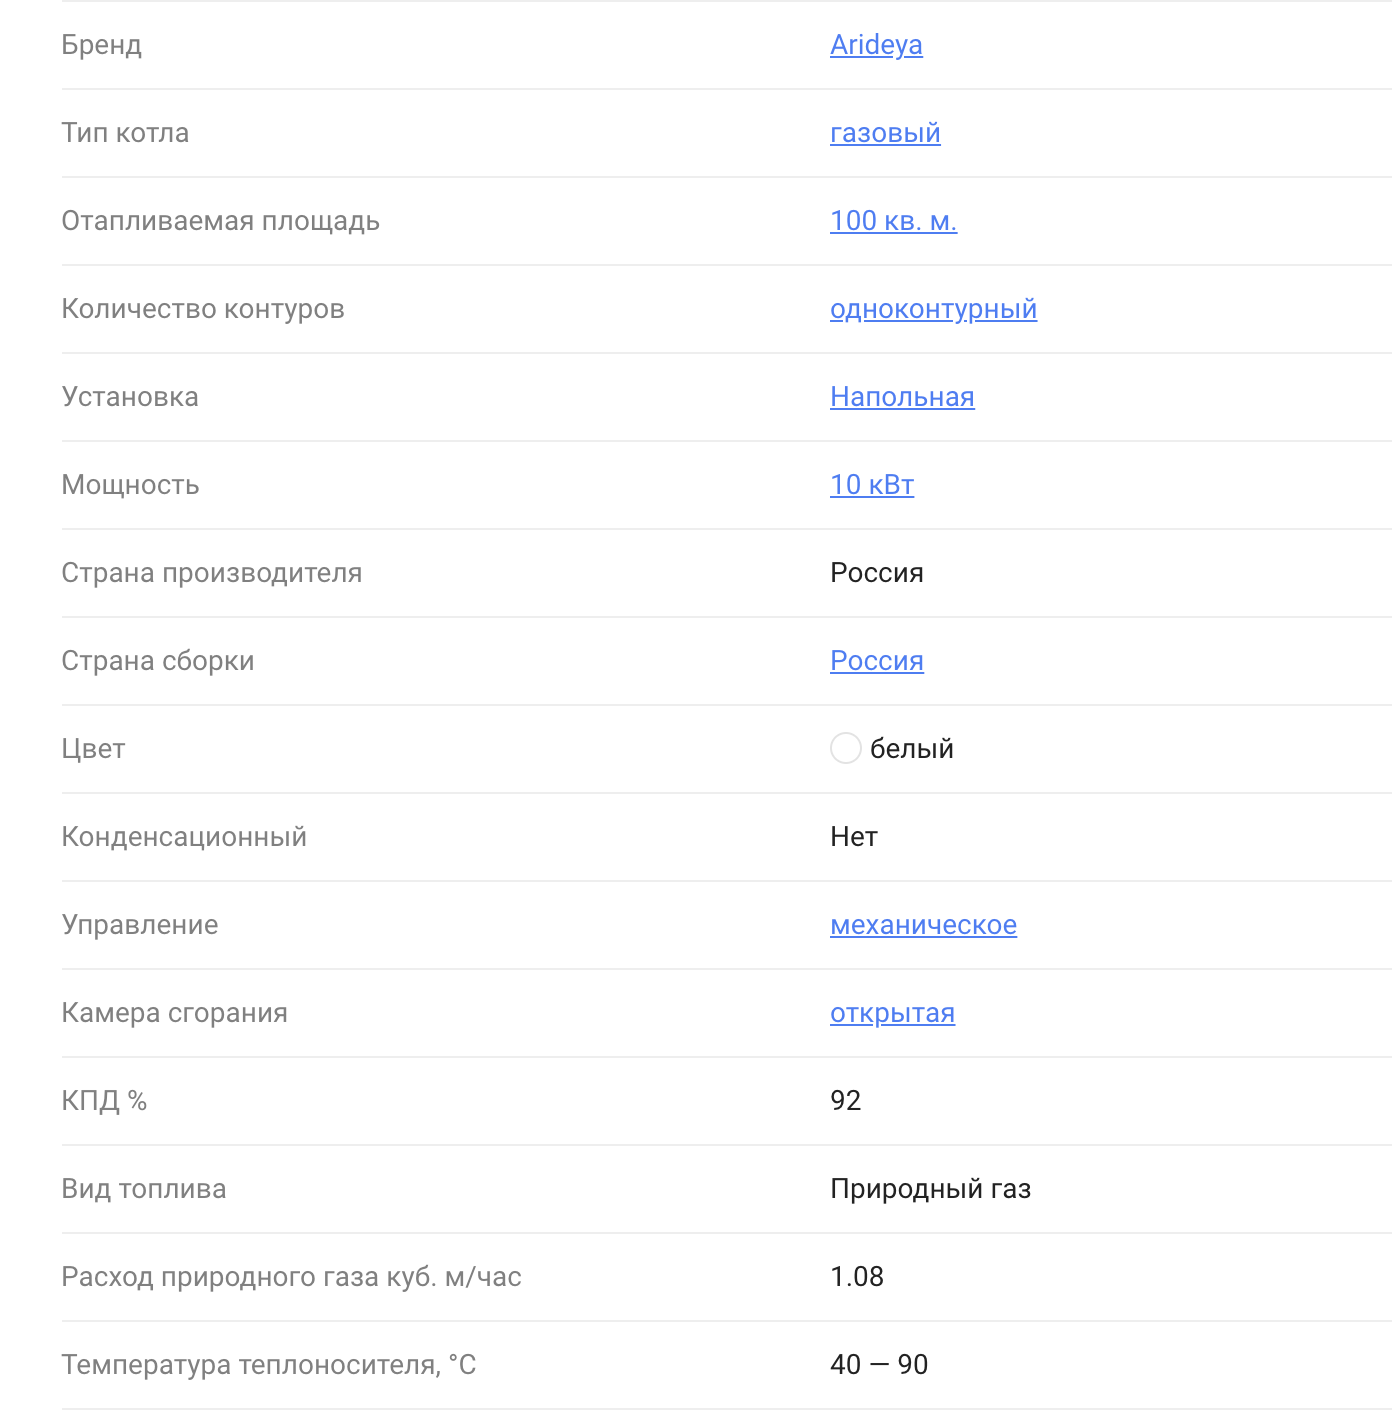Click the Природный газ fuel value

930,1189
